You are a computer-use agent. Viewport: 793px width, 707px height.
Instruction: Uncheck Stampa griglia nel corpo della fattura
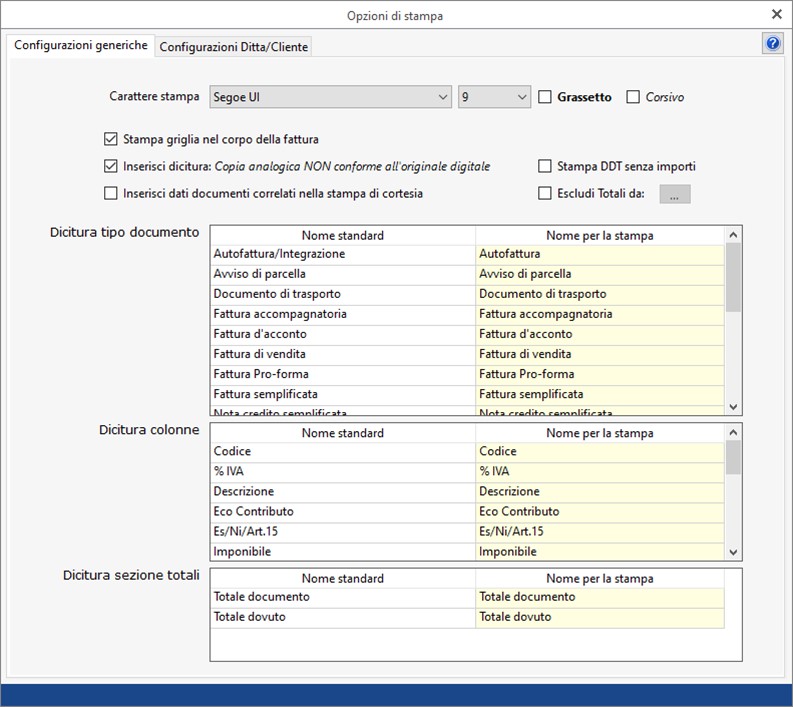click(x=110, y=139)
